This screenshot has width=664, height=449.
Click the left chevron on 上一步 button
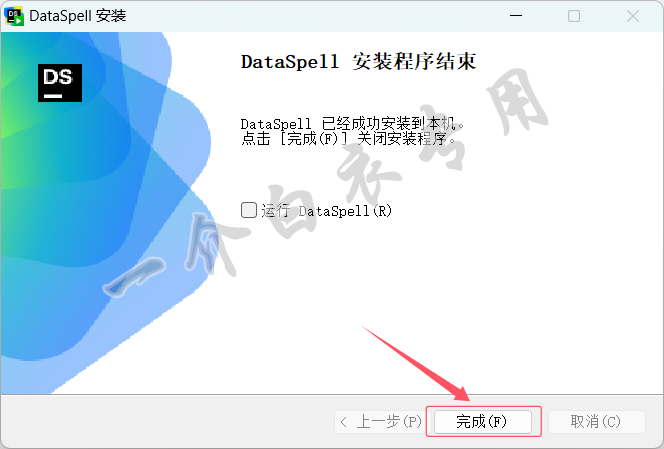pyautogui.click(x=344, y=422)
